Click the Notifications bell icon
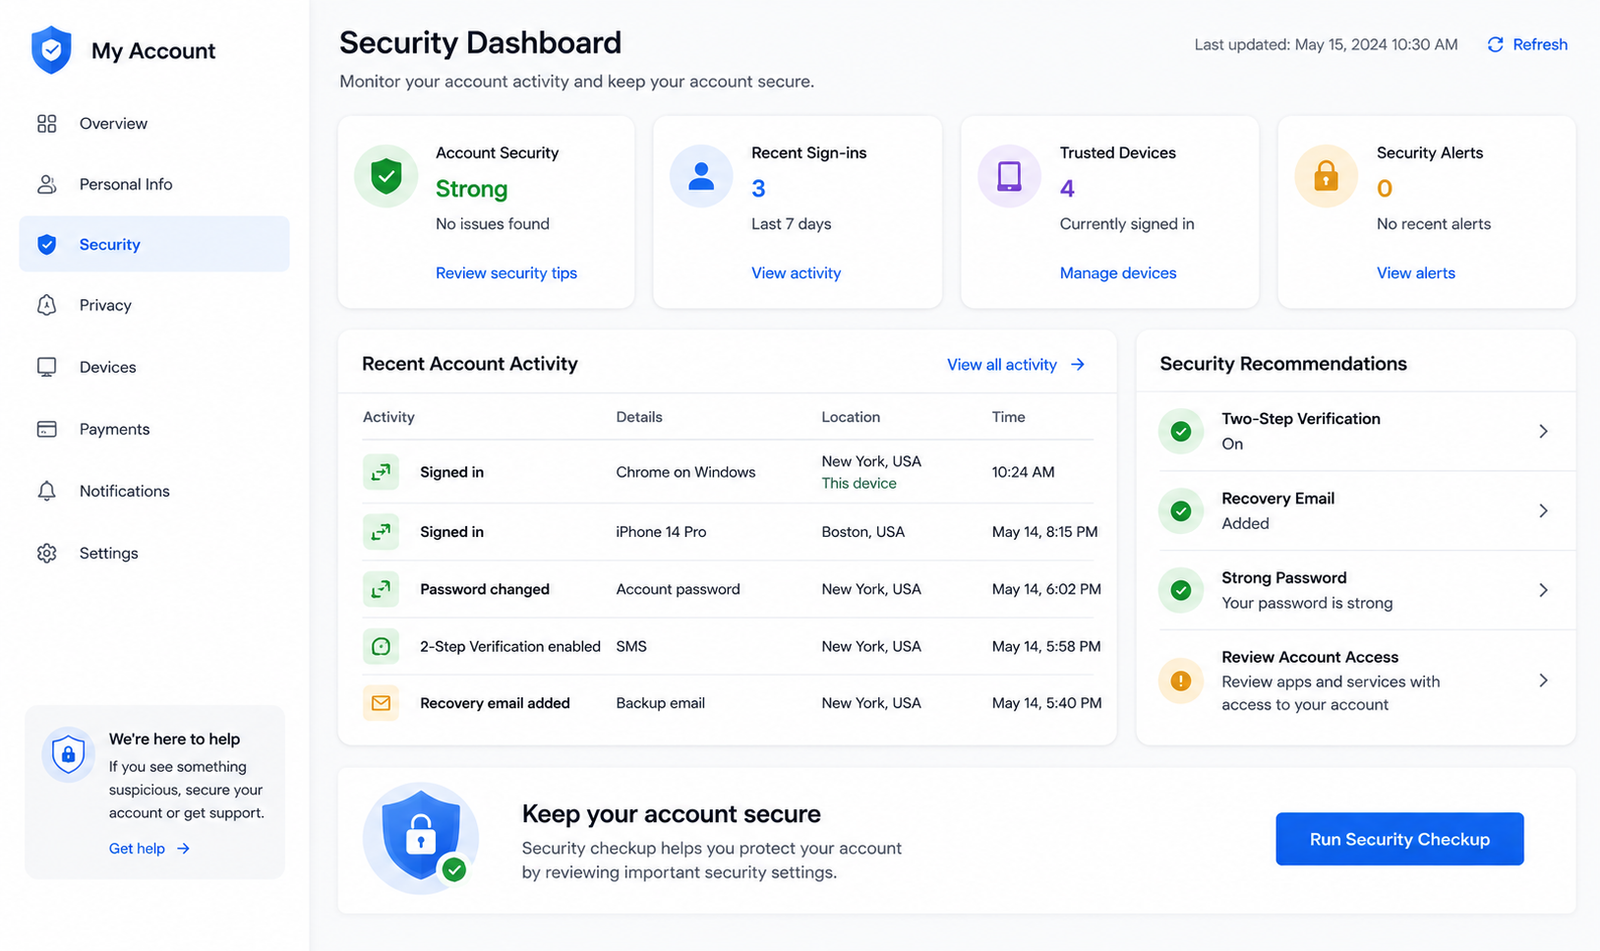 point(47,491)
